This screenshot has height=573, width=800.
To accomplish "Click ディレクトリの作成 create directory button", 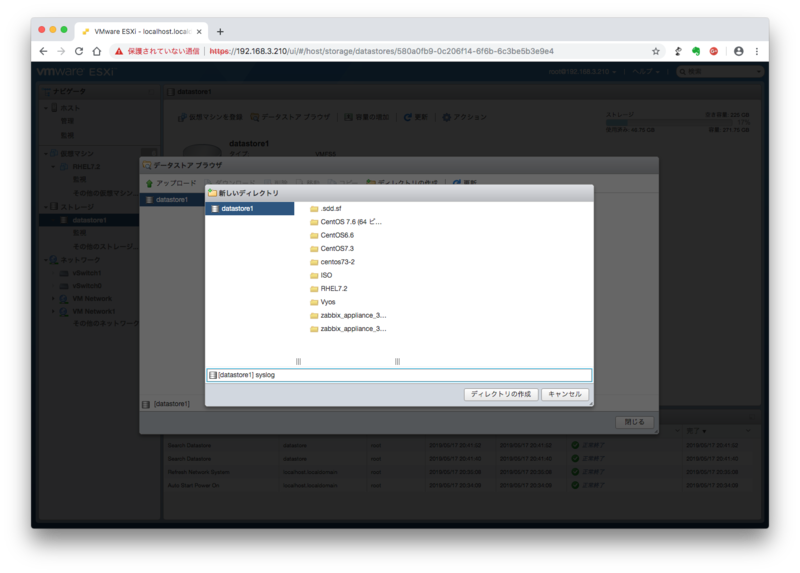I will pos(501,394).
